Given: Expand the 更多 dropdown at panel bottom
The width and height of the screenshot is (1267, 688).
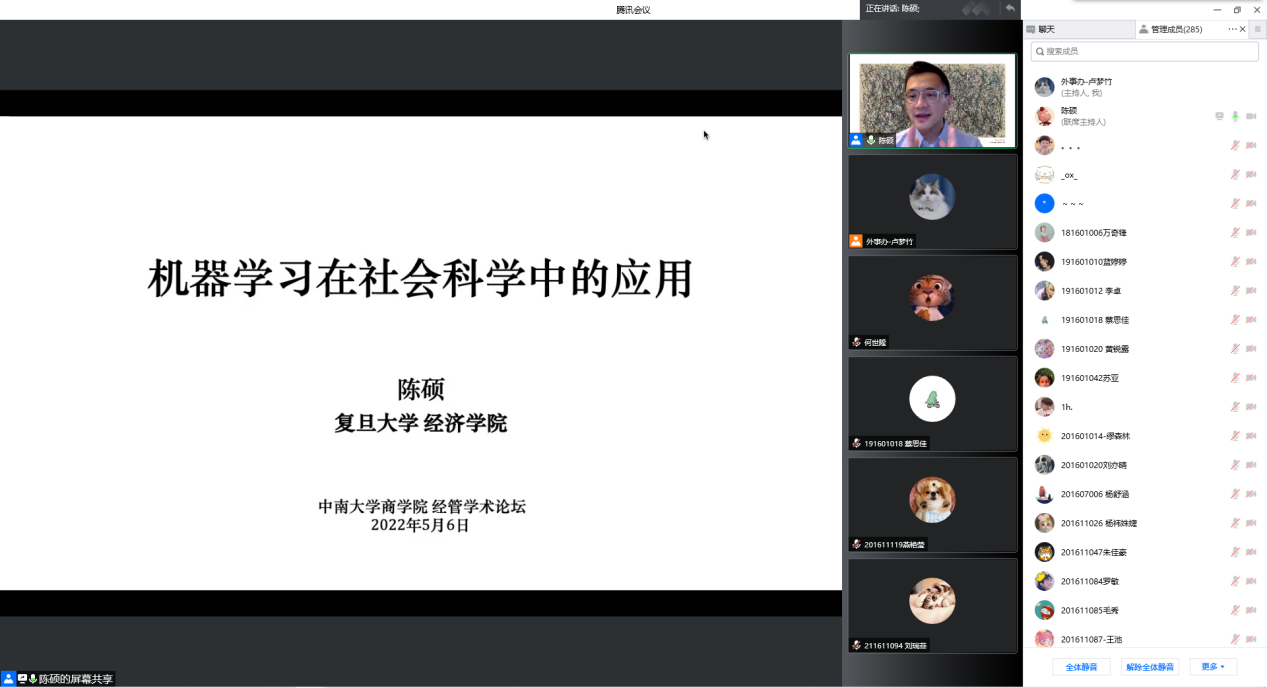Looking at the screenshot, I should (1213, 667).
